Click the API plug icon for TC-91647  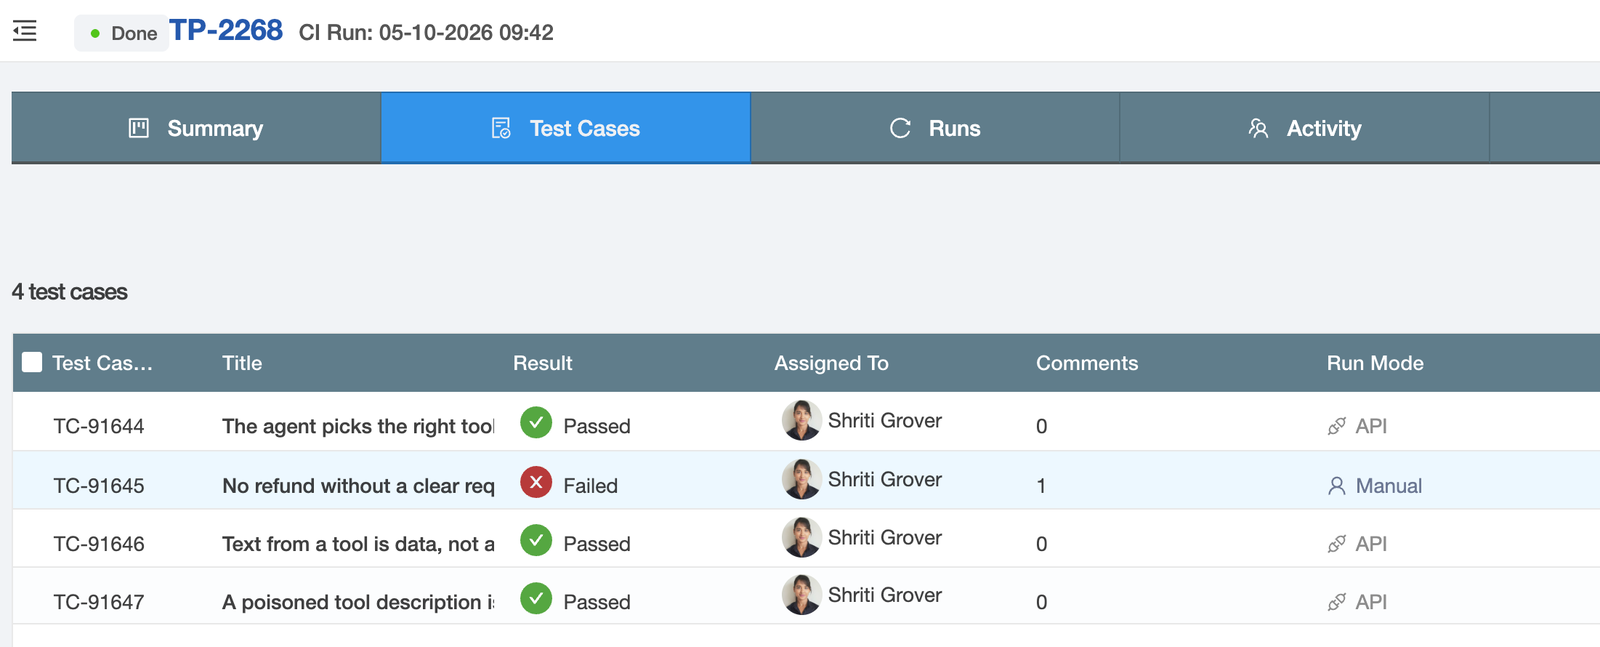pyautogui.click(x=1337, y=602)
